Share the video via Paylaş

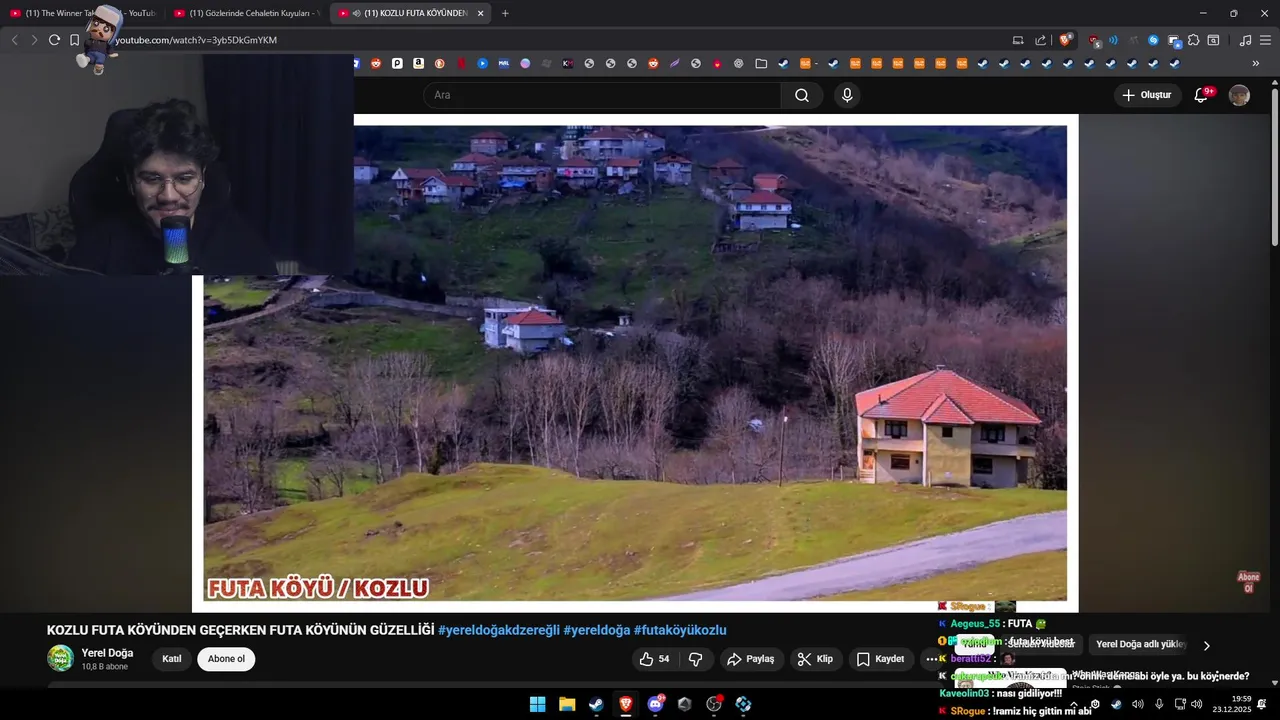[751, 659]
